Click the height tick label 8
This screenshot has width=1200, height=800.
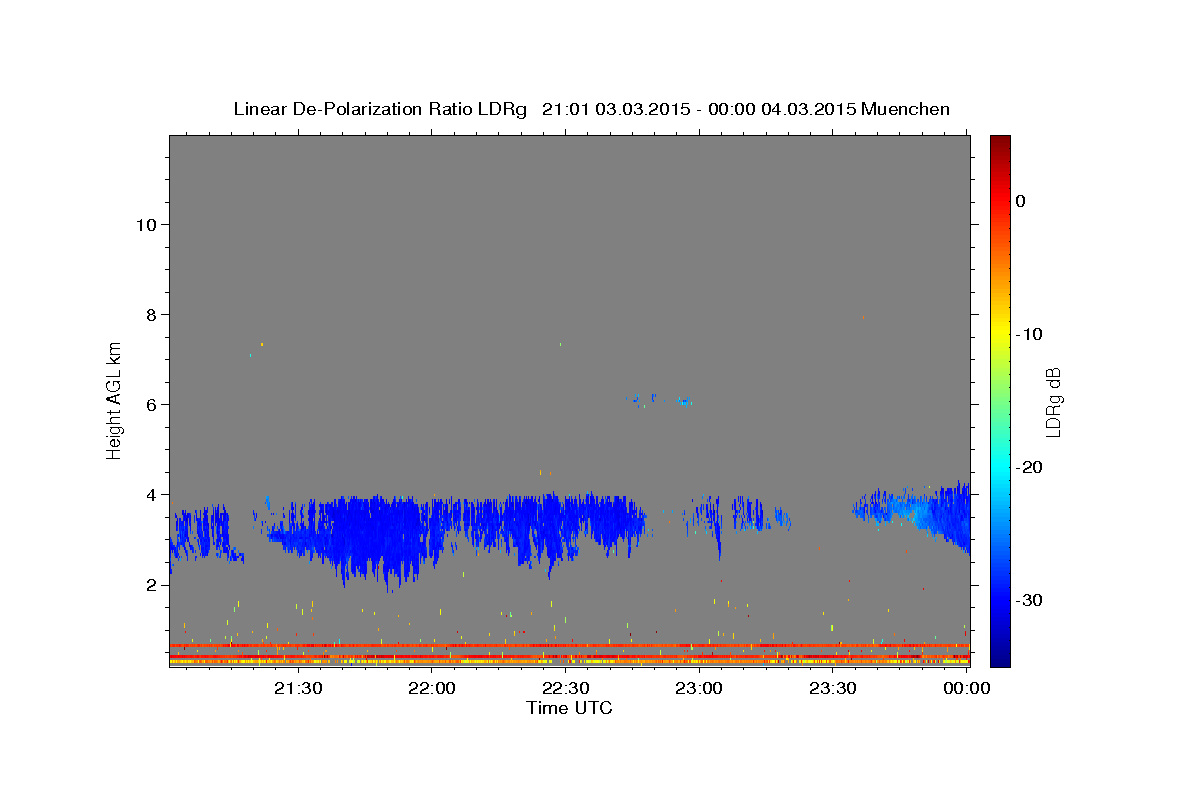(150, 314)
